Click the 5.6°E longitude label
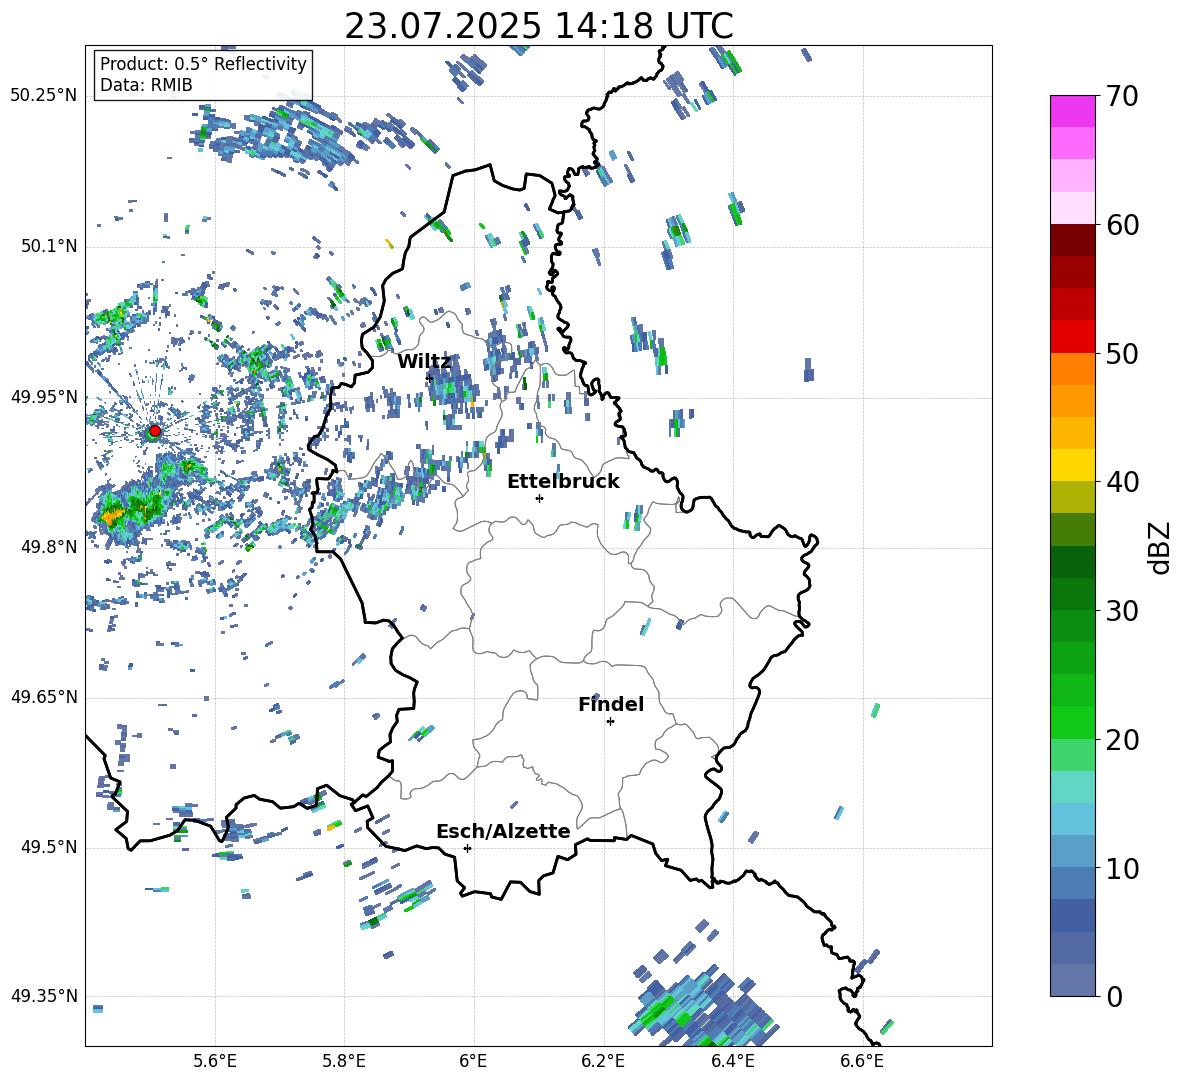Screen dimensions: 1184x1081 [215, 1061]
